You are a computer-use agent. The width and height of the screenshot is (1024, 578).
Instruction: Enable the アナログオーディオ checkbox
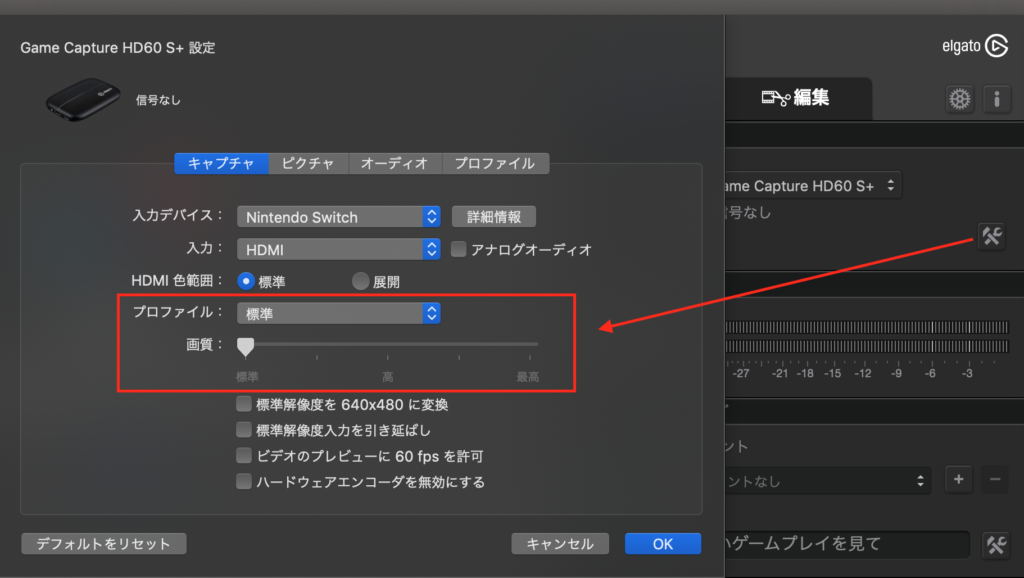pyautogui.click(x=460, y=249)
